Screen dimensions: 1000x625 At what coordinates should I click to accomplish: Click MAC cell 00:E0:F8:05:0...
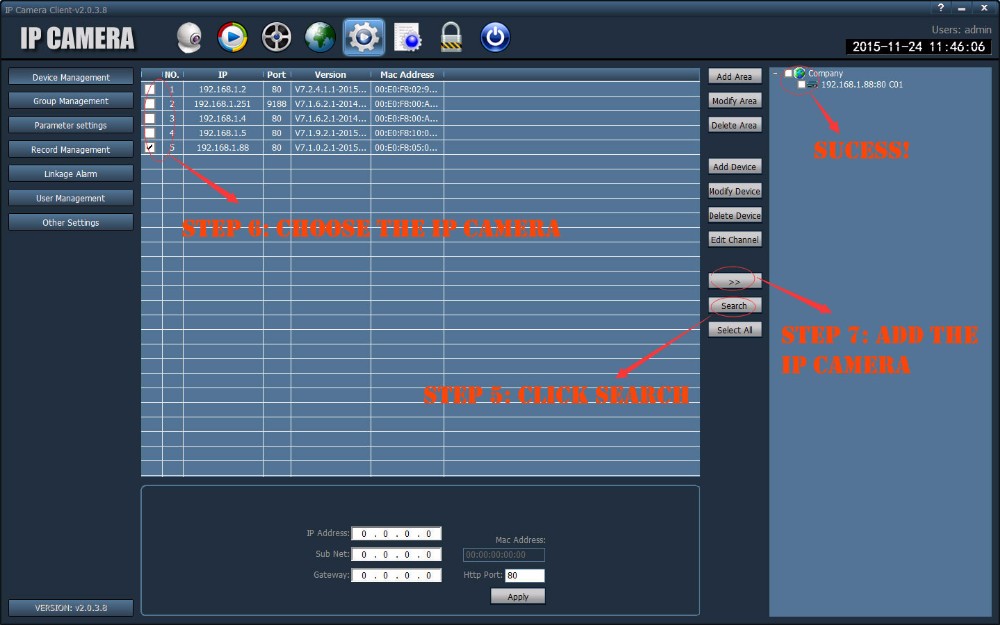click(x=407, y=147)
